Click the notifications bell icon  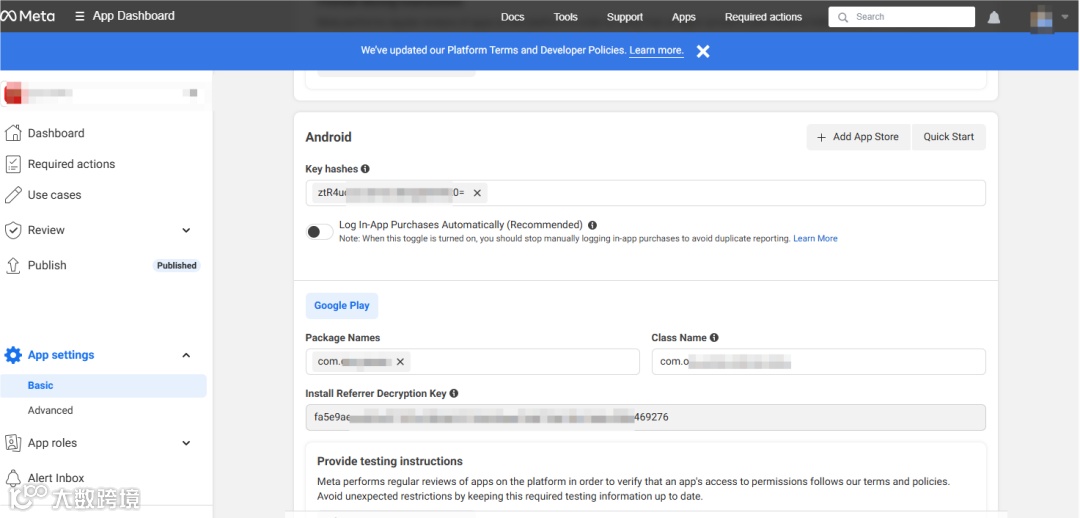tap(994, 17)
